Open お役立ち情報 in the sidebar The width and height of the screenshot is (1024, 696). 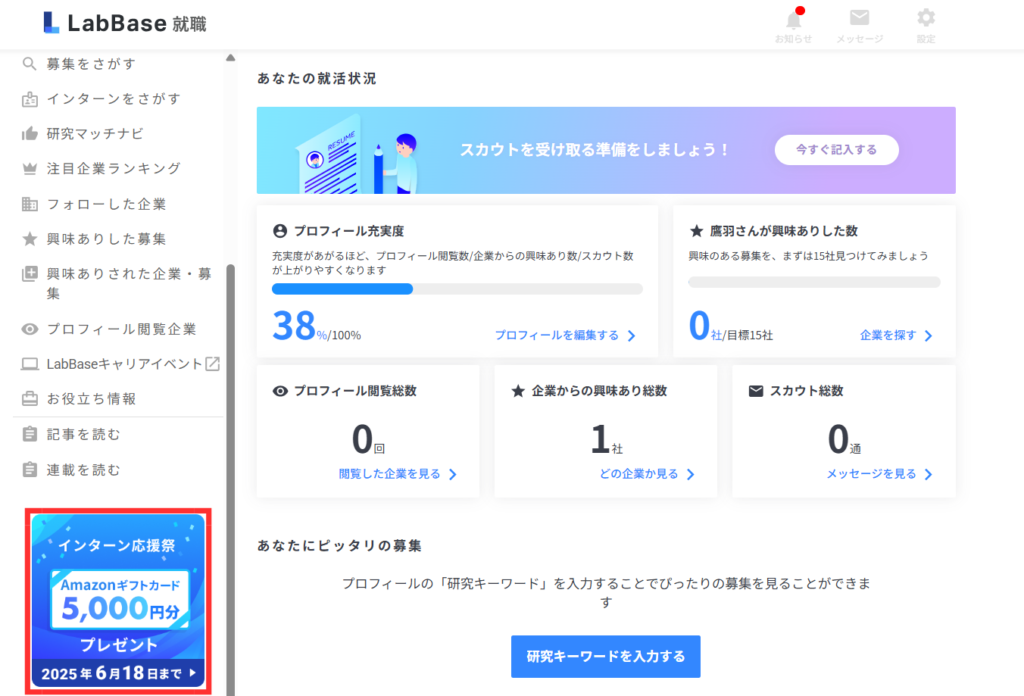91,399
